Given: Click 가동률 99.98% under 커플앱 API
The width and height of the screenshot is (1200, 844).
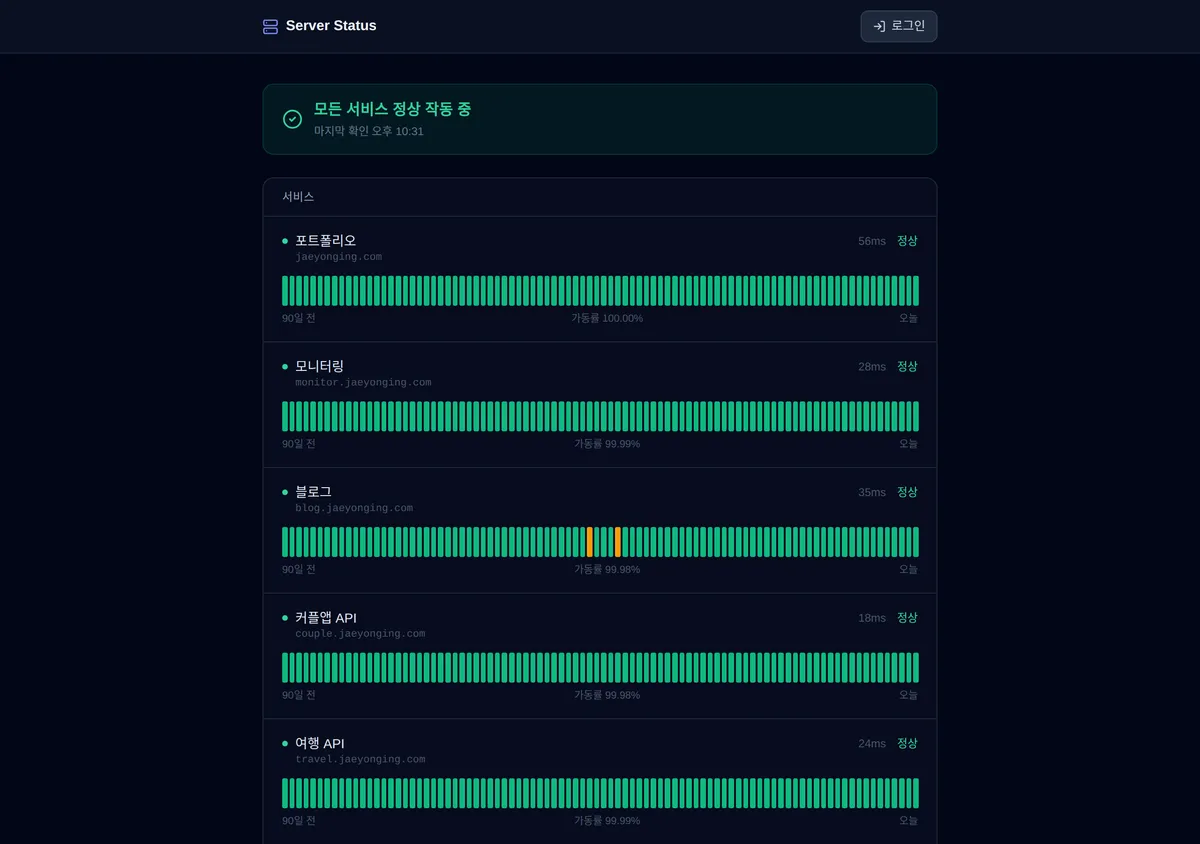Looking at the screenshot, I should click(607, 695).
